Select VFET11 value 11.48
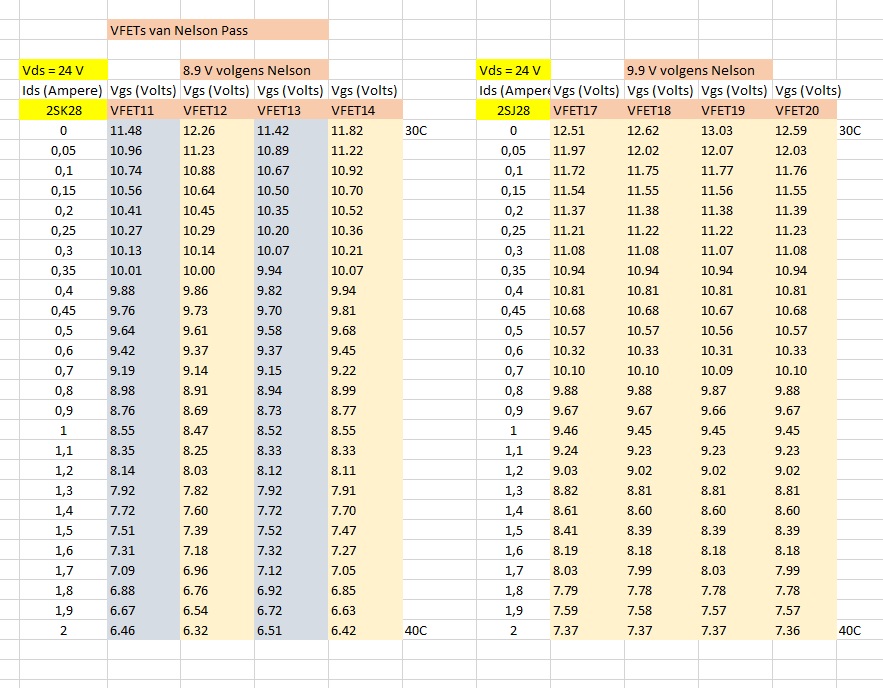The image size is (883, 688). point(144,131)
